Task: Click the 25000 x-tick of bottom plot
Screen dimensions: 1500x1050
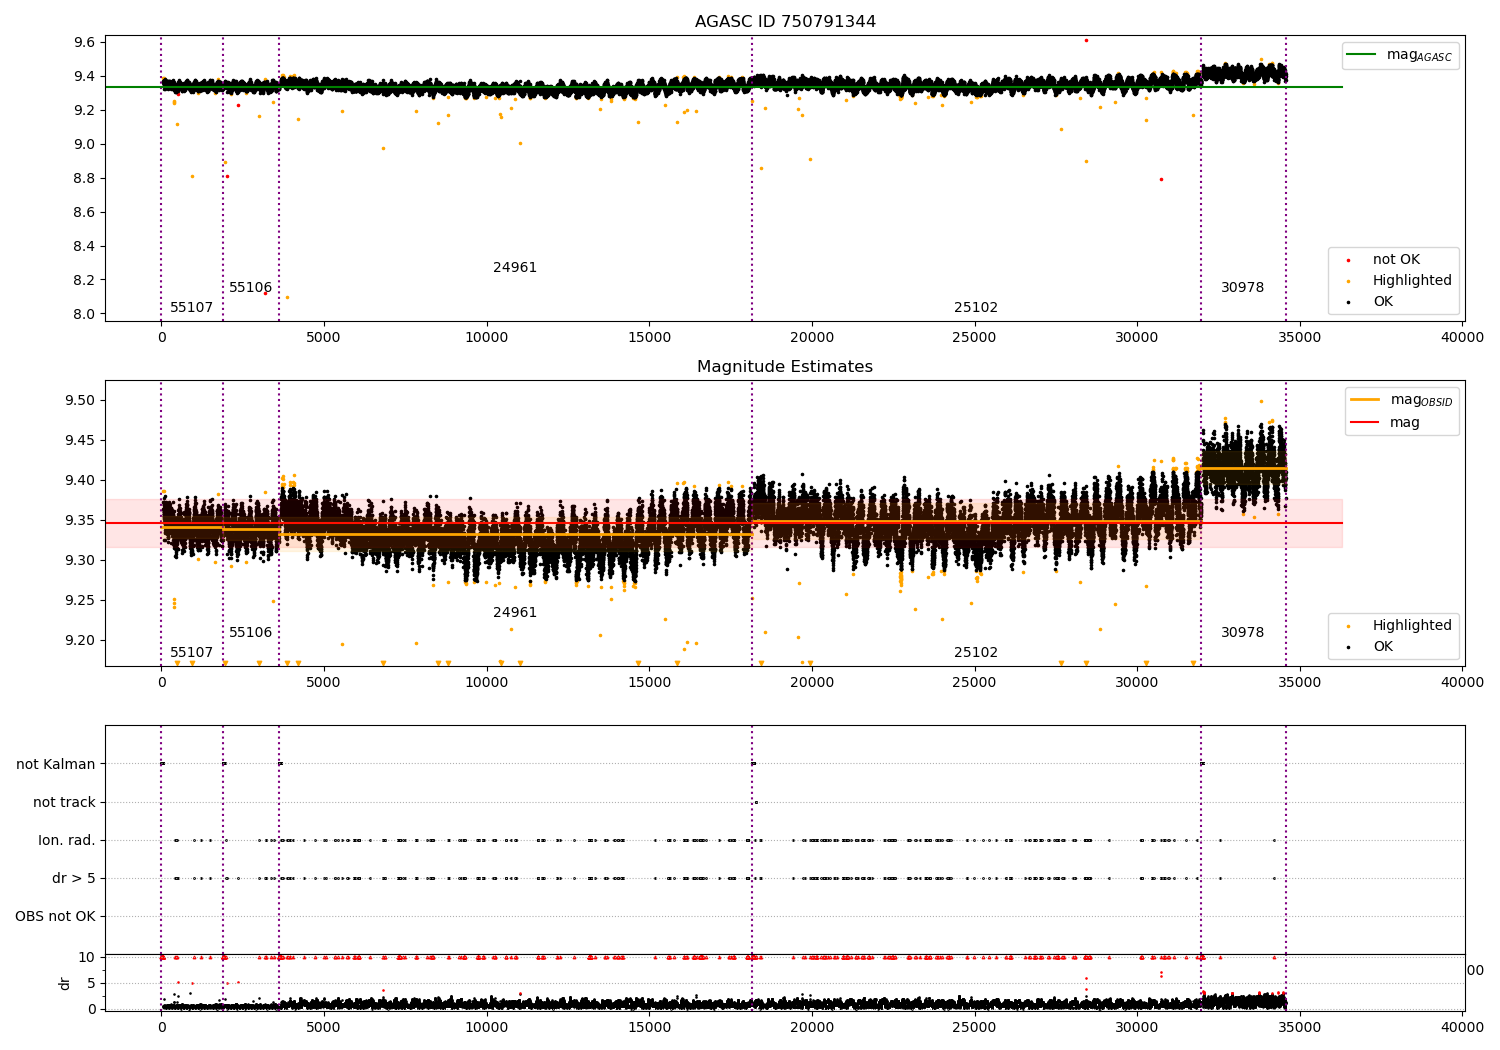Action: coord(975,1027)
